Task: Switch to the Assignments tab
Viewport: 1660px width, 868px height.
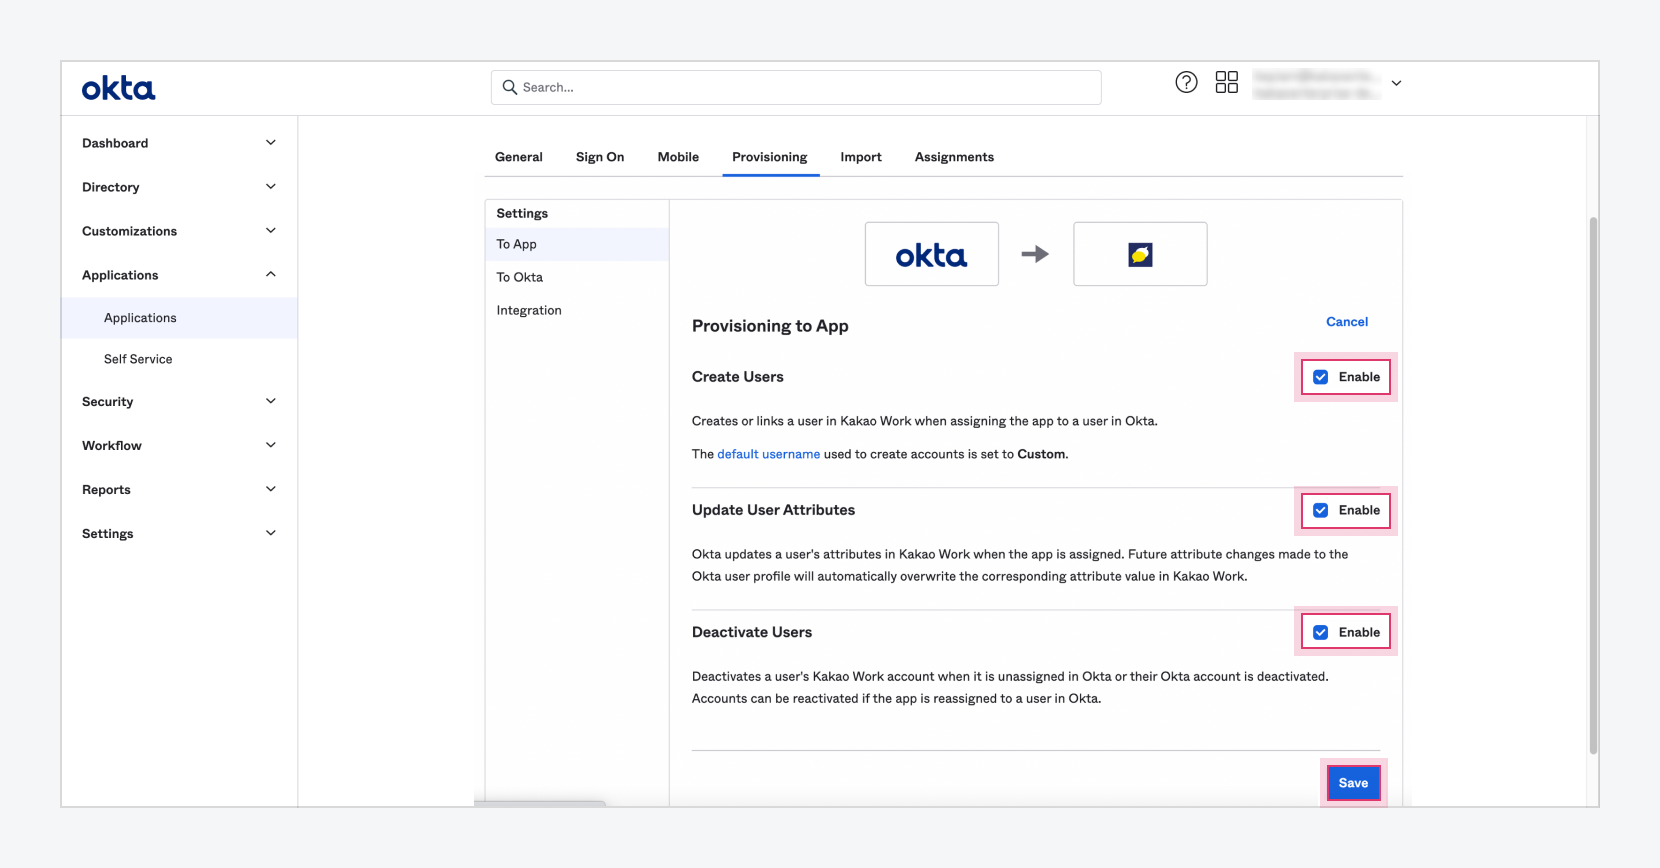Action: pyautogui.click(x=954, y=157)
